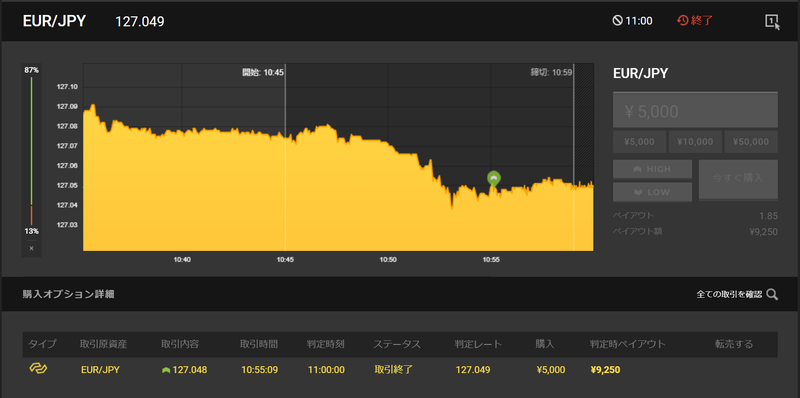Click EUR/JPY asset name in trade row

point(100,370)
